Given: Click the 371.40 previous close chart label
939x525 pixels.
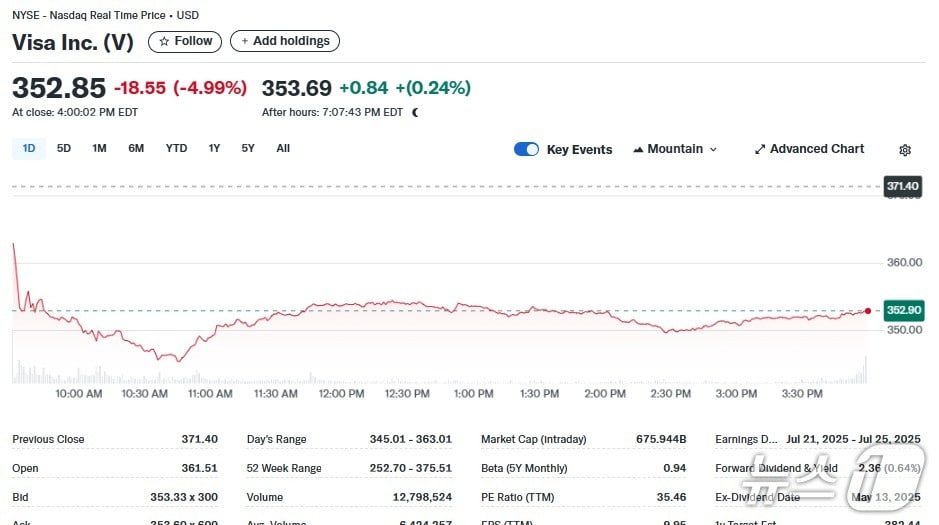Looking at the screenshot, I should (901, 186).
